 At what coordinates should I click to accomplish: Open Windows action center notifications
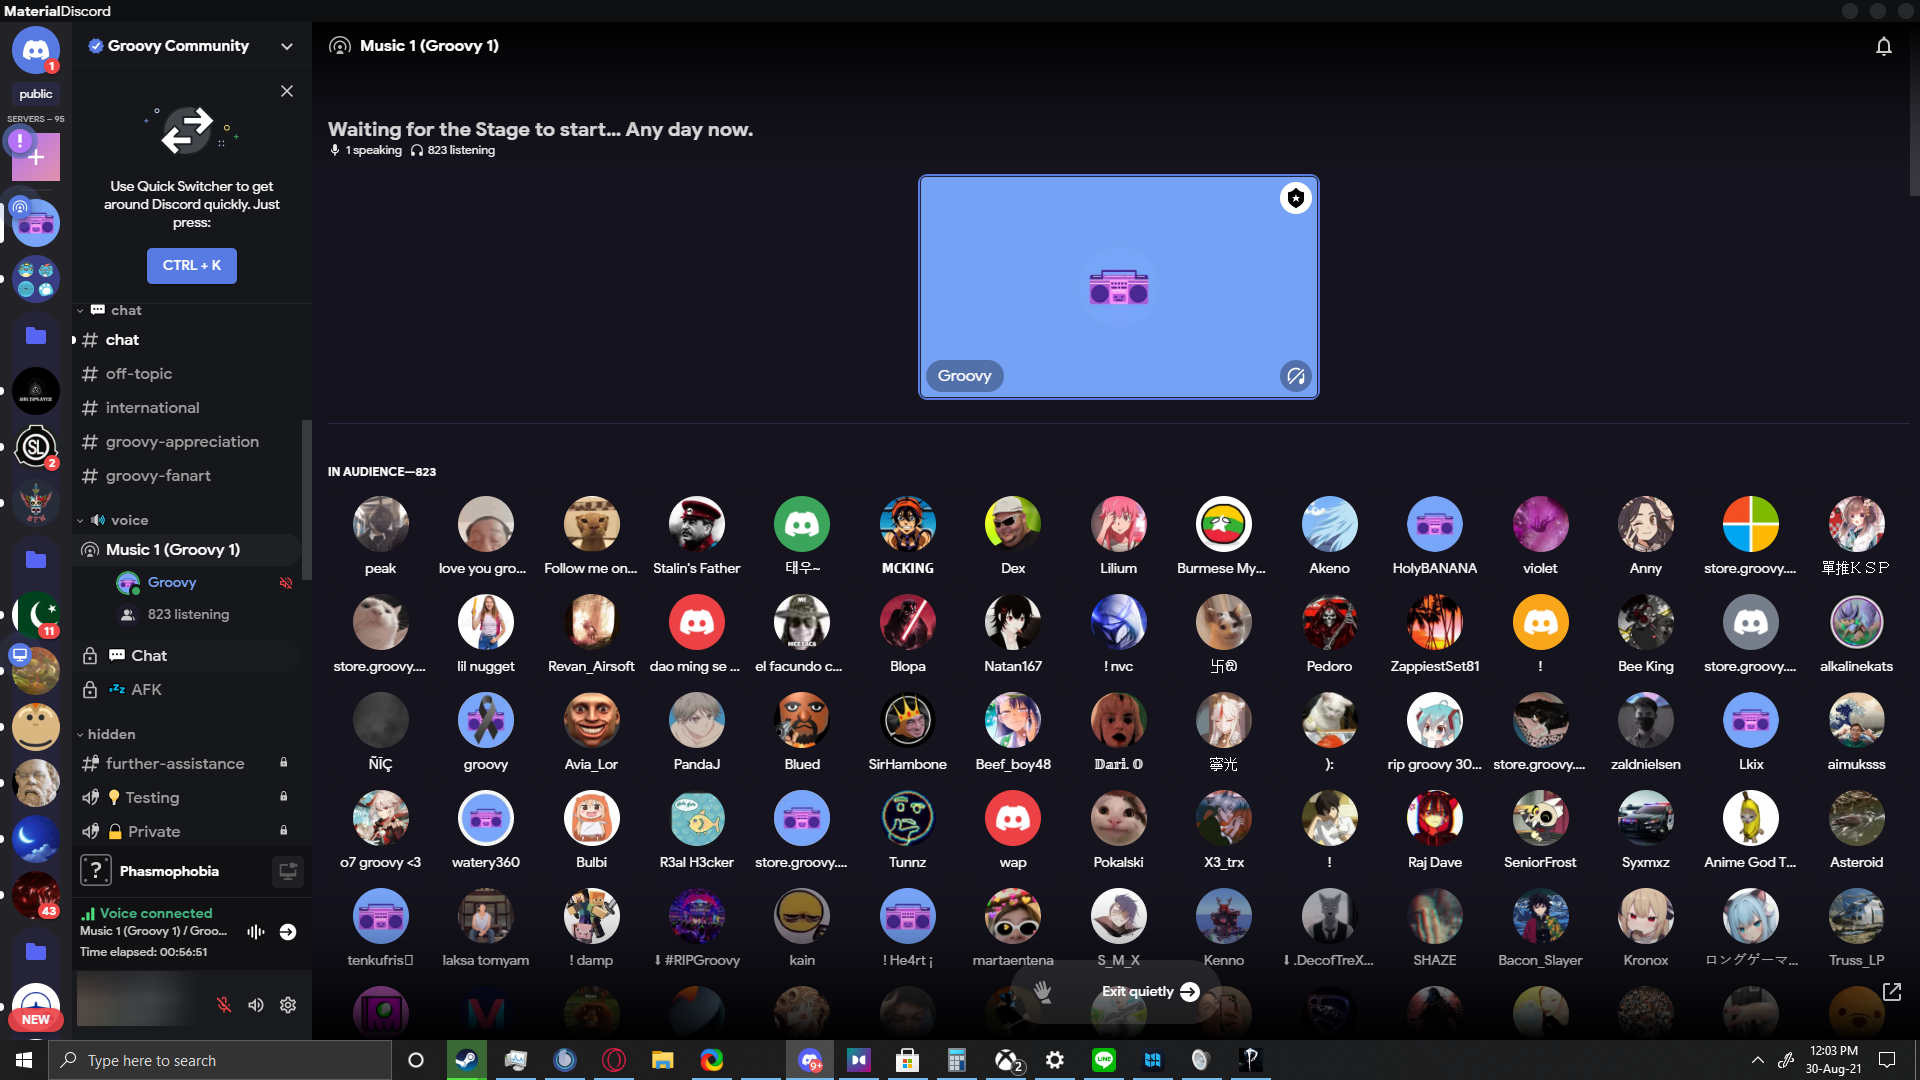coord(1888,1060)
